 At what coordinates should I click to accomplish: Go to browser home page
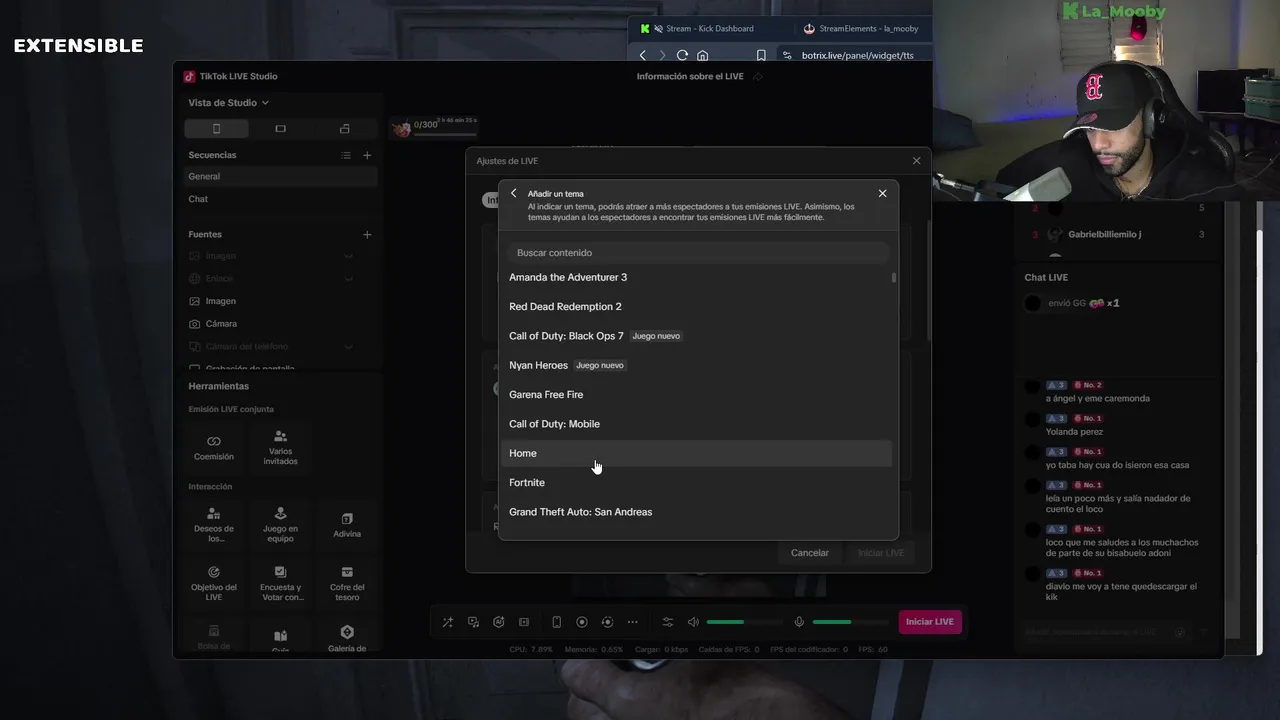pyautogui.click(x=702, y=56)
